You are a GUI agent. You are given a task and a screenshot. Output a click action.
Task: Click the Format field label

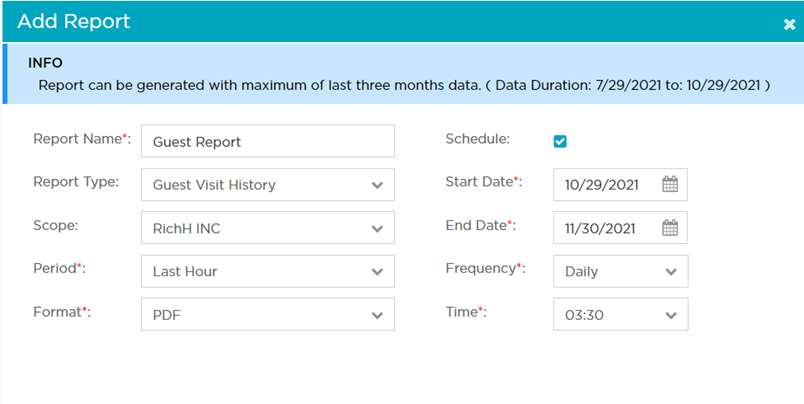60,312
